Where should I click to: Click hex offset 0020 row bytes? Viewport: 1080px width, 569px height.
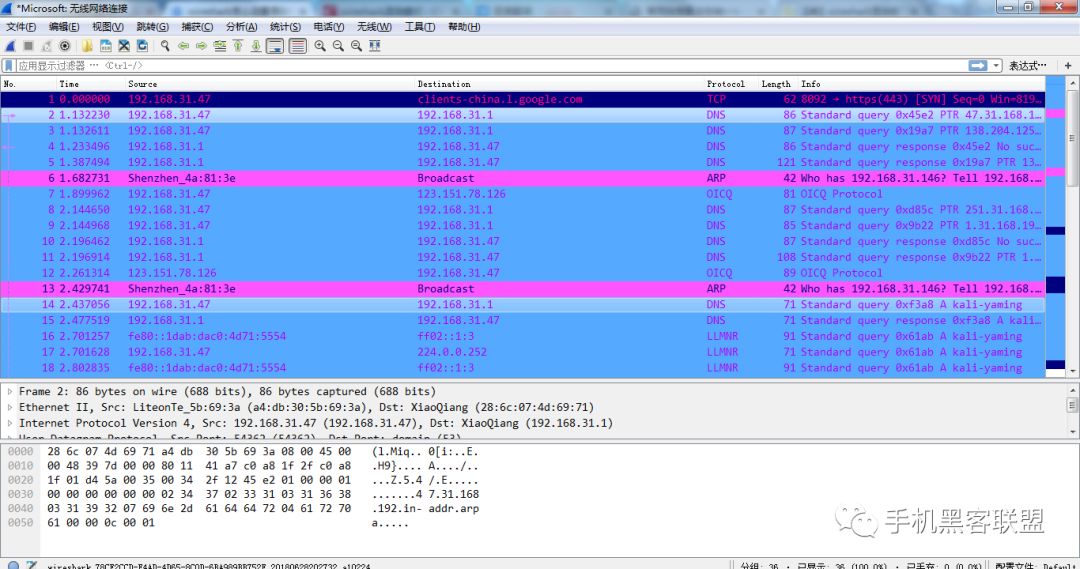coord(199,480)
